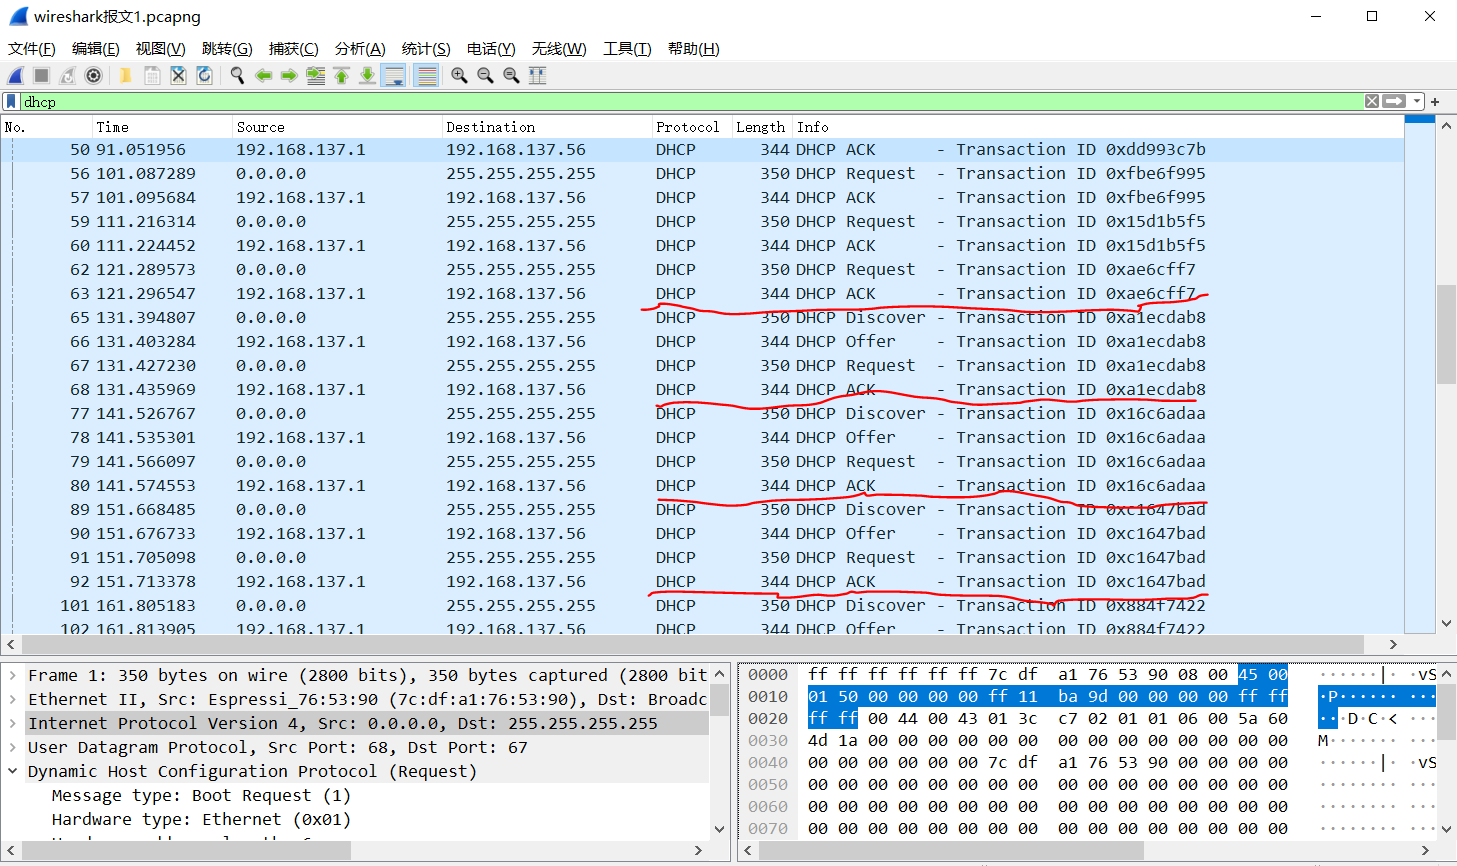Reload this capture file

(204, 75)
